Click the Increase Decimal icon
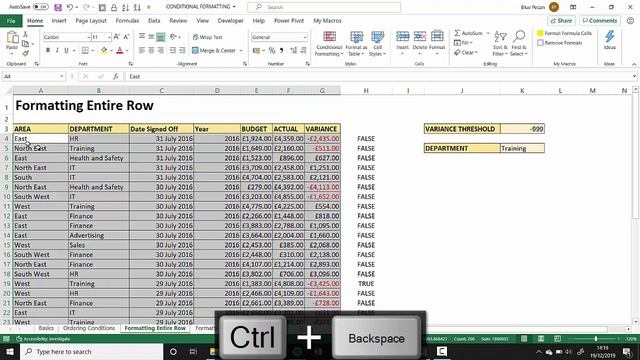This screenshot has height=360, width=640. [x=293, y=51]
